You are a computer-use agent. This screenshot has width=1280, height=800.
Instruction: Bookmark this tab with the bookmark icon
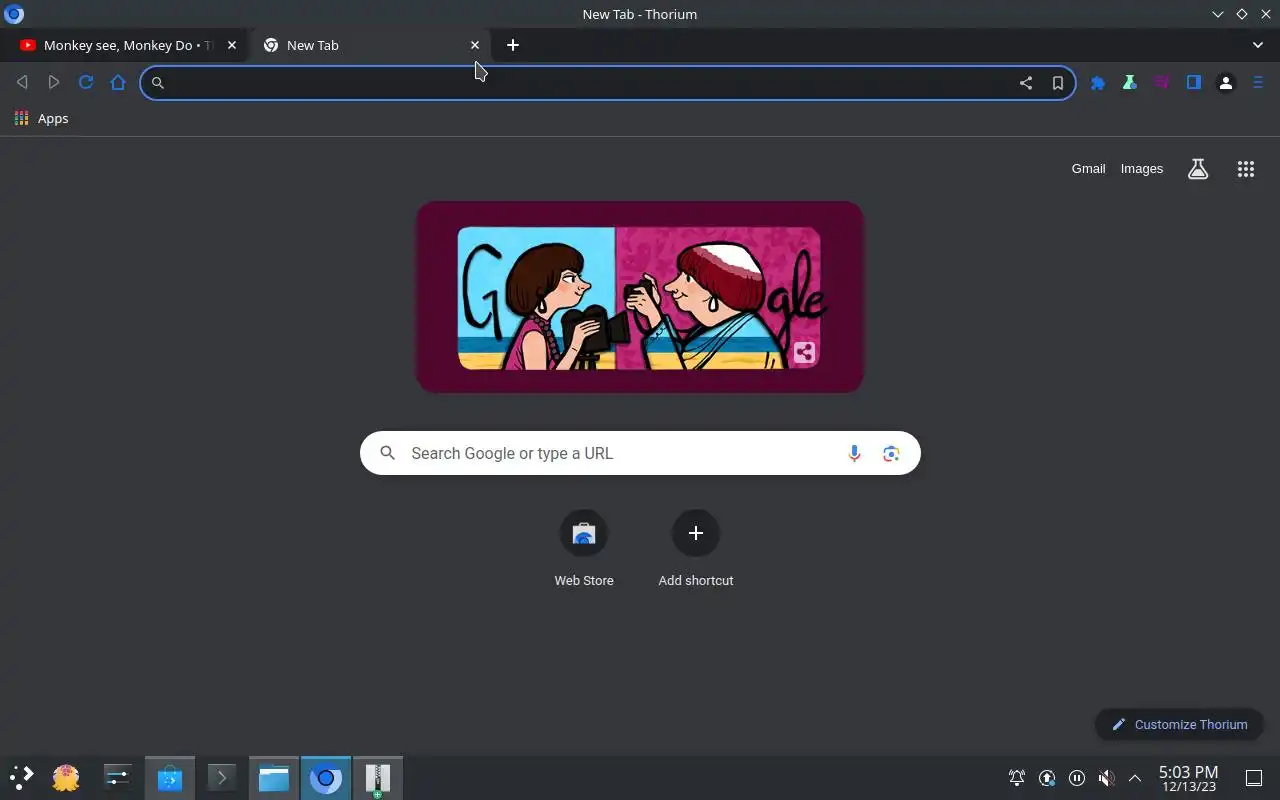1057,83
